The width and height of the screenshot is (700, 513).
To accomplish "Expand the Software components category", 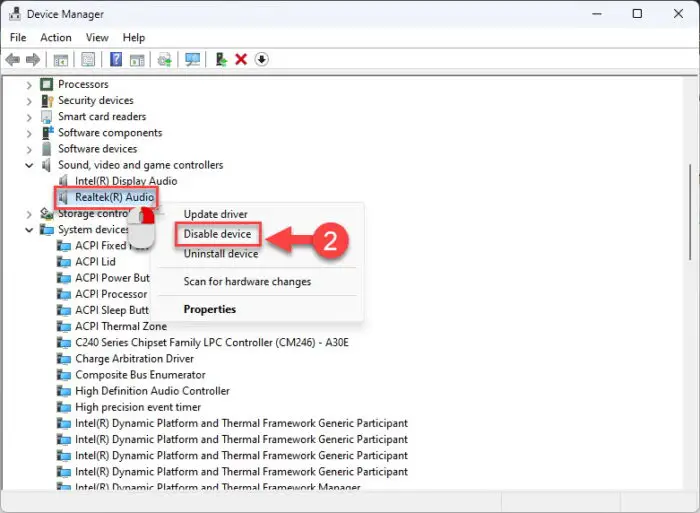I will 29,133.
